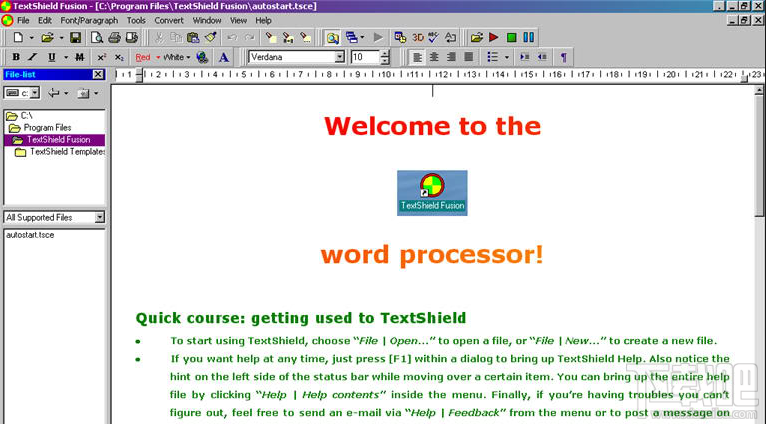Apply the White background color
Image resolution: width=766 pixels, height=424 pixels.
(x=173, y=57)
